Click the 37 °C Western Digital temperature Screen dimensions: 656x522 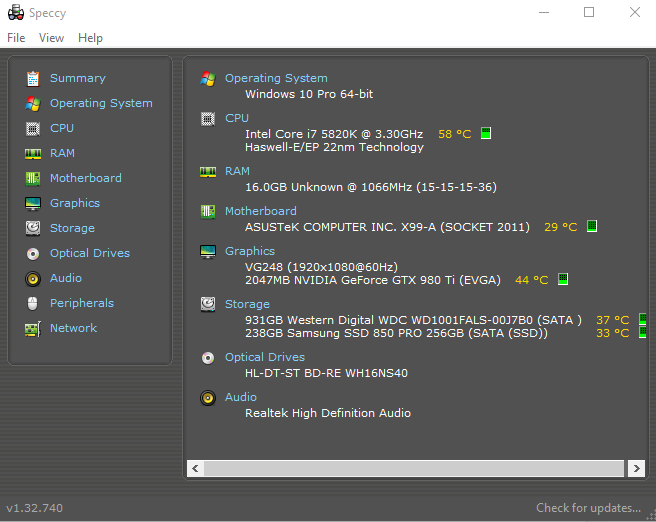[x=612, y=320]
